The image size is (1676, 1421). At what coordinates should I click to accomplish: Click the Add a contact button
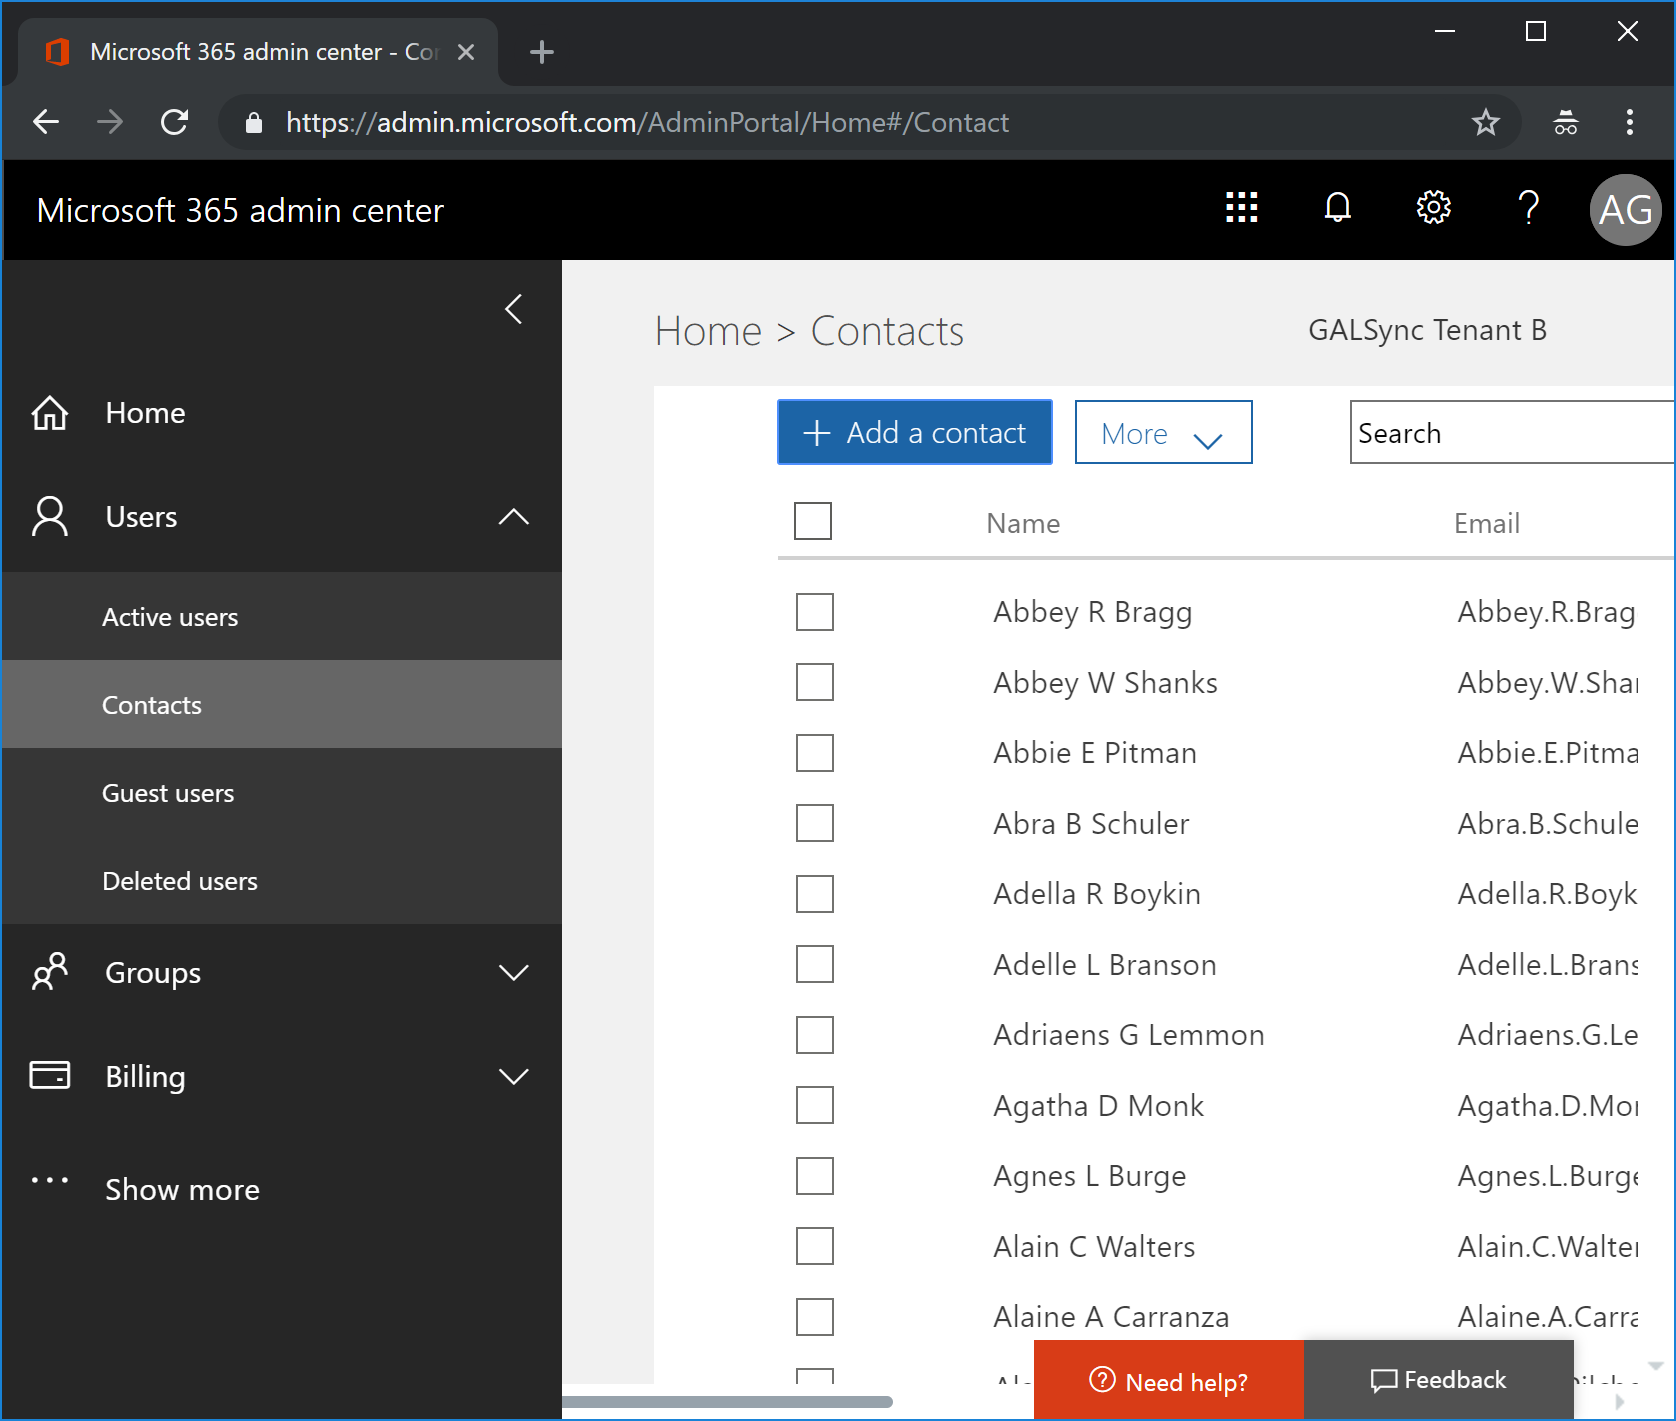click(914, 433)
